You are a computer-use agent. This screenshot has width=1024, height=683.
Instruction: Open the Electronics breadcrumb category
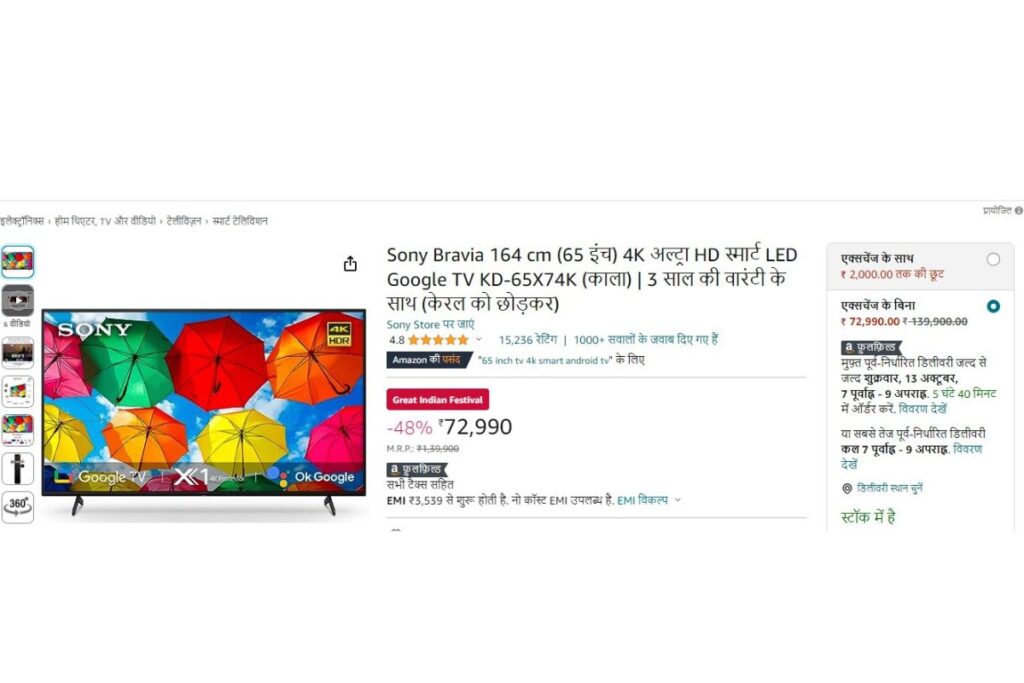click(x=22, y=221)
